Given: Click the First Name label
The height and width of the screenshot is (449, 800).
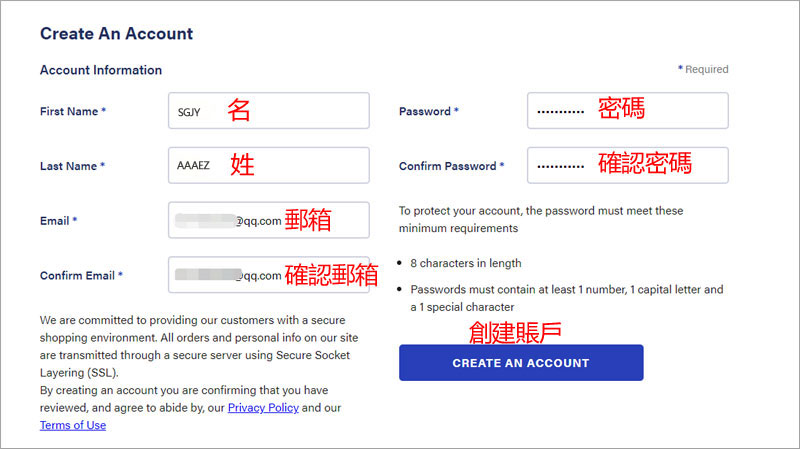Looking at the screenshot, I should click(x=72, y=112).
